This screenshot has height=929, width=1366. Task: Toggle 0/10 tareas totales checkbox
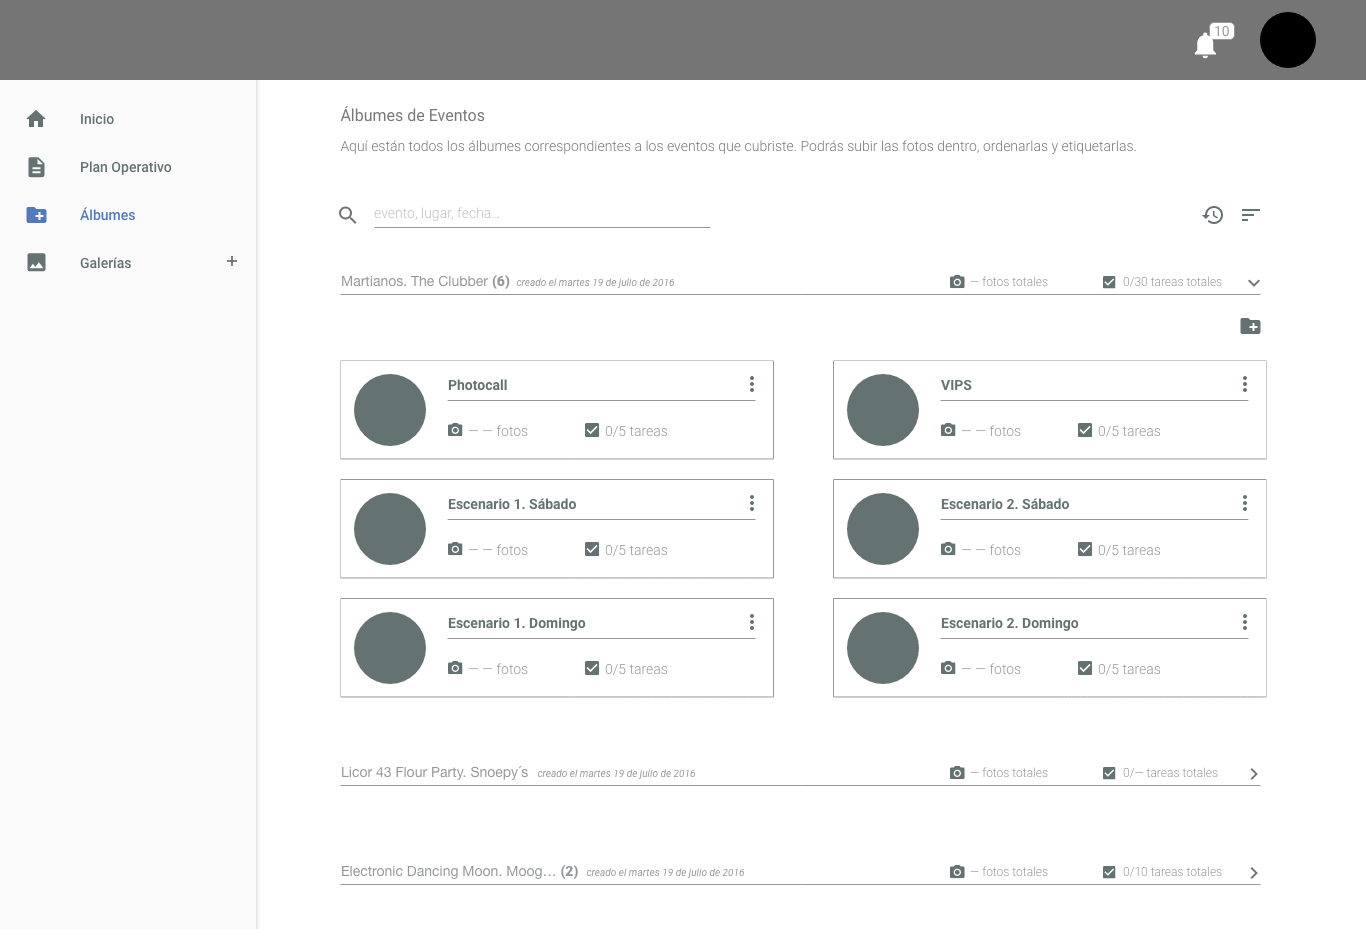pyautogui.click(x=1109, y=872)
